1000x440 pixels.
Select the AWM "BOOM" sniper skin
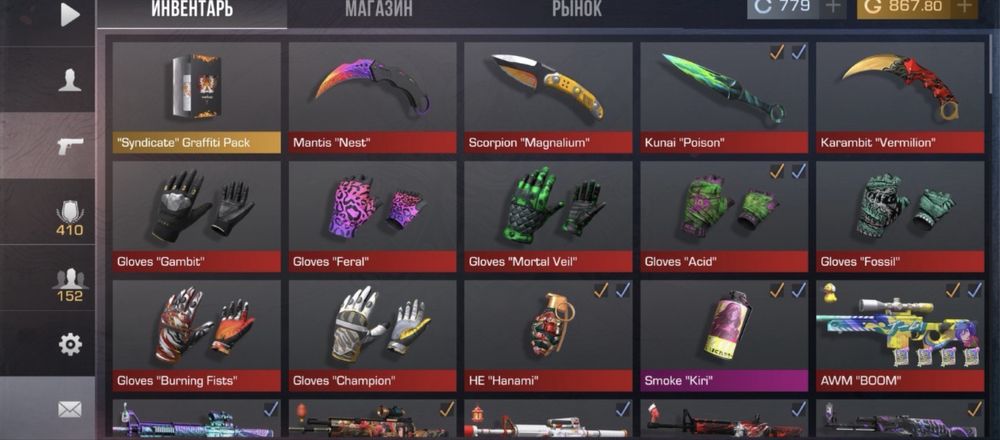(900, 335)
